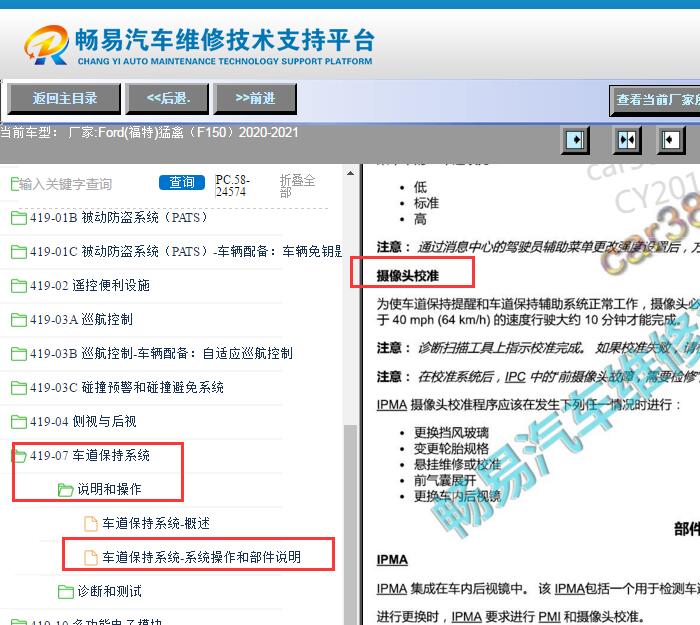Viewport: 700px width, 625px height.
Task: Expand the 诊断和测试 subfolder
Action: tap(109, 592)
